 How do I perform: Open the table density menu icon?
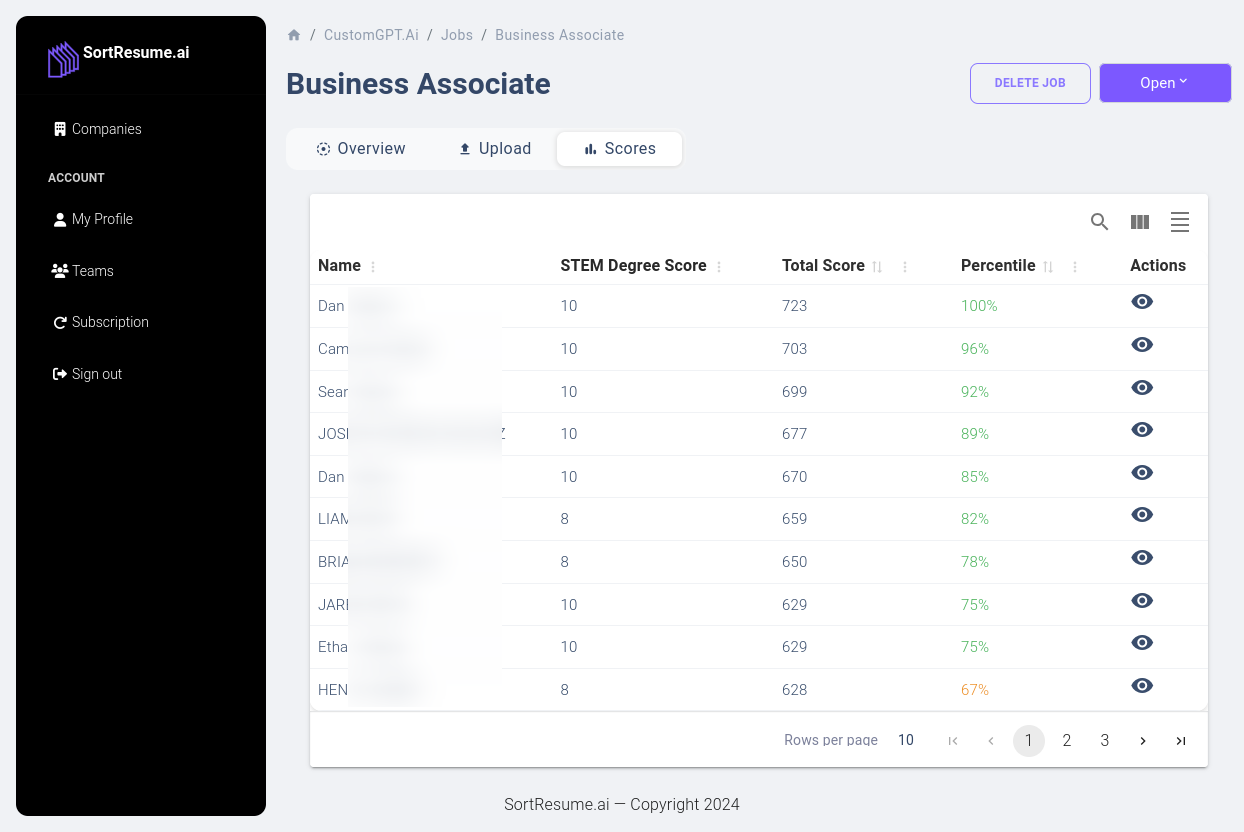point(1180,222)
